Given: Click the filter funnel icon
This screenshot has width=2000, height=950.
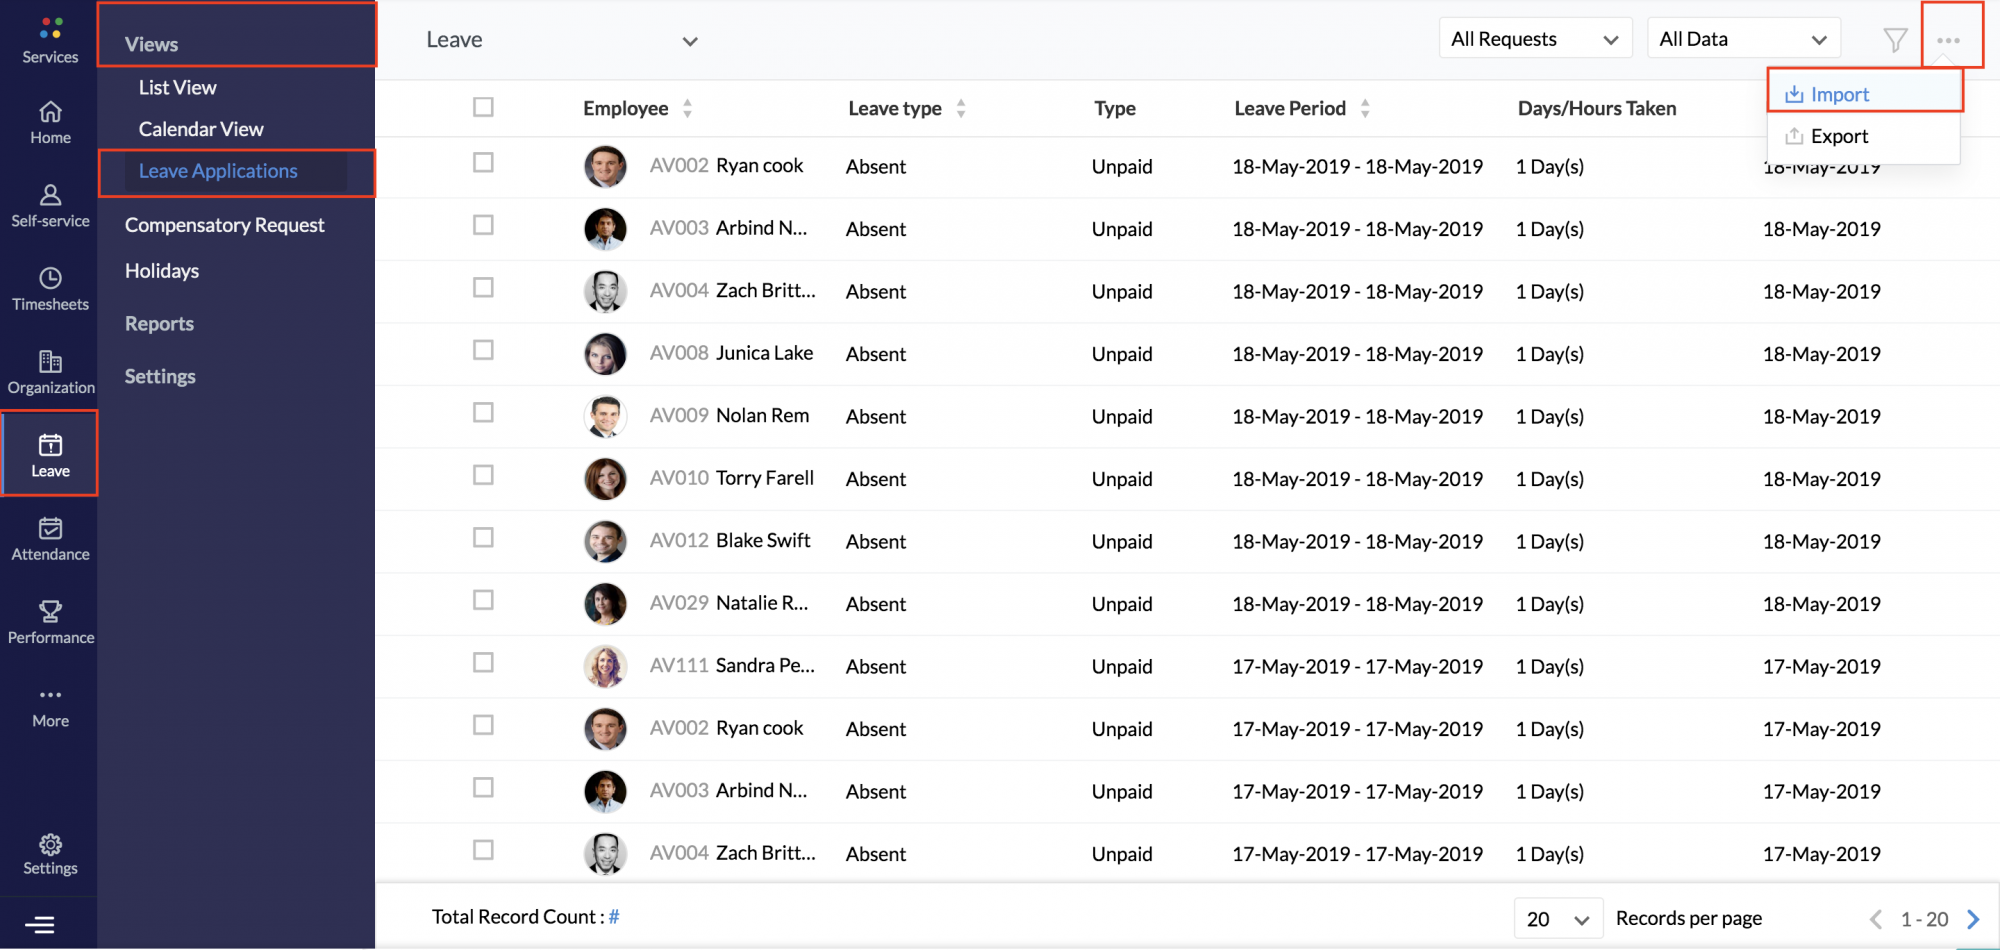Looking at the screenshot, I should pyautogui.click(x=1895, y=40).
